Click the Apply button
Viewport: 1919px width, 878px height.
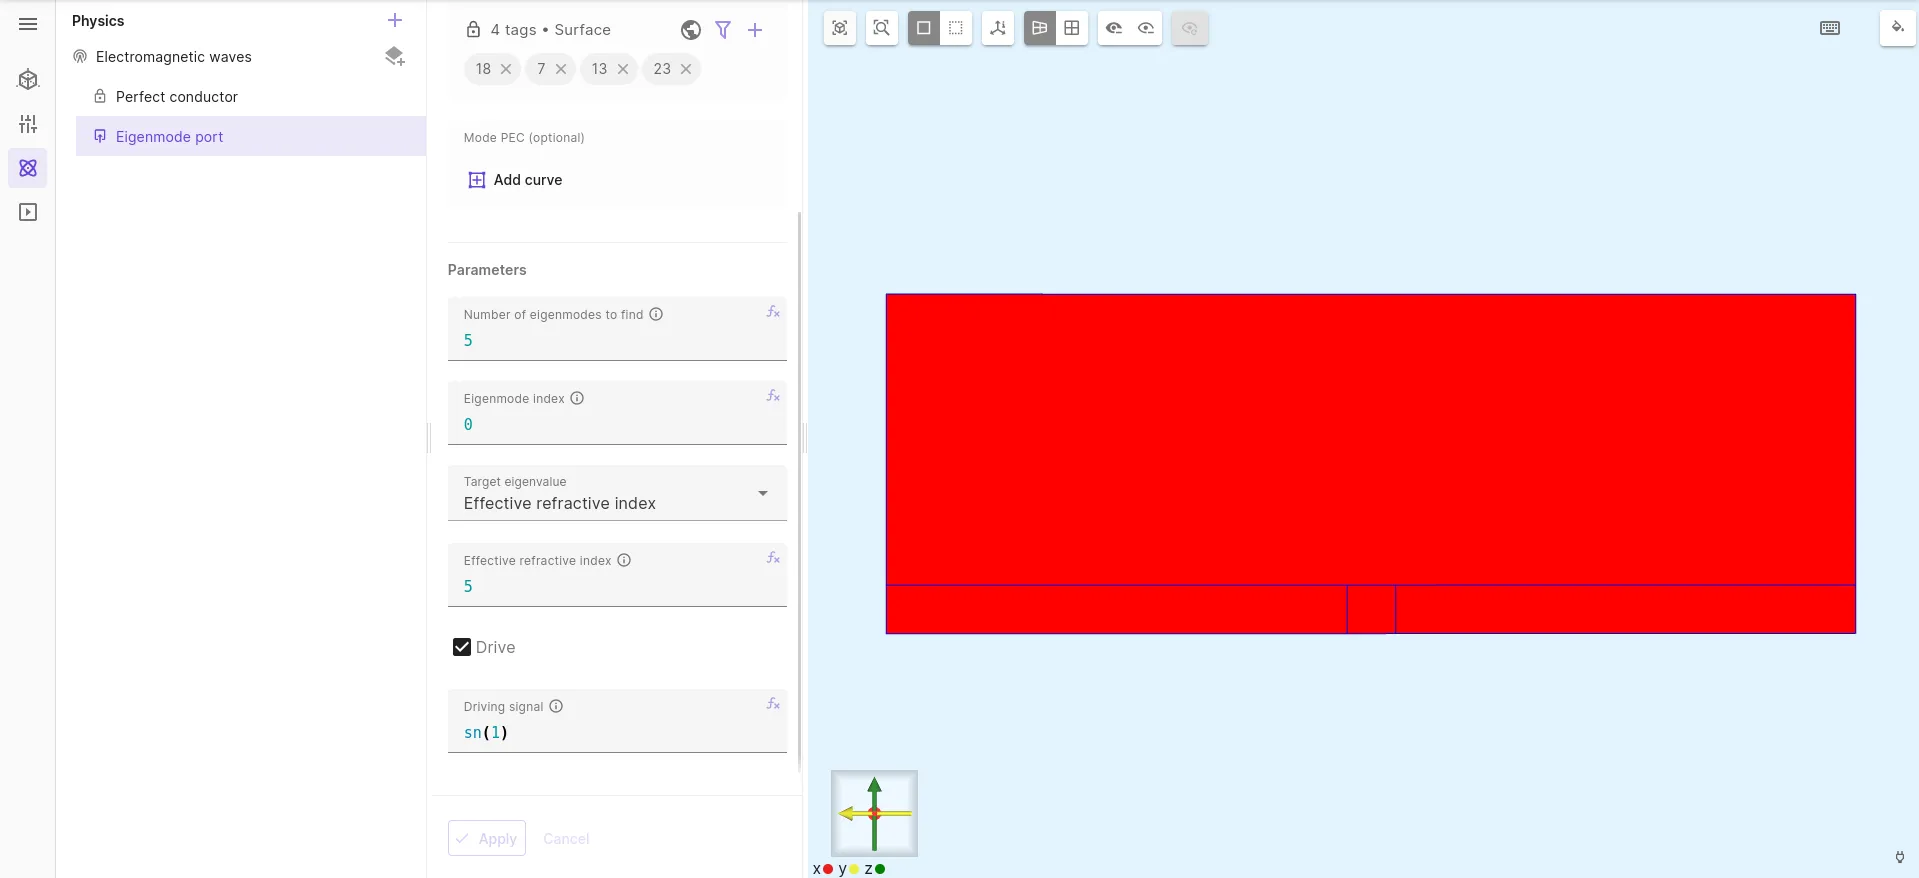(x=487, y=838)
